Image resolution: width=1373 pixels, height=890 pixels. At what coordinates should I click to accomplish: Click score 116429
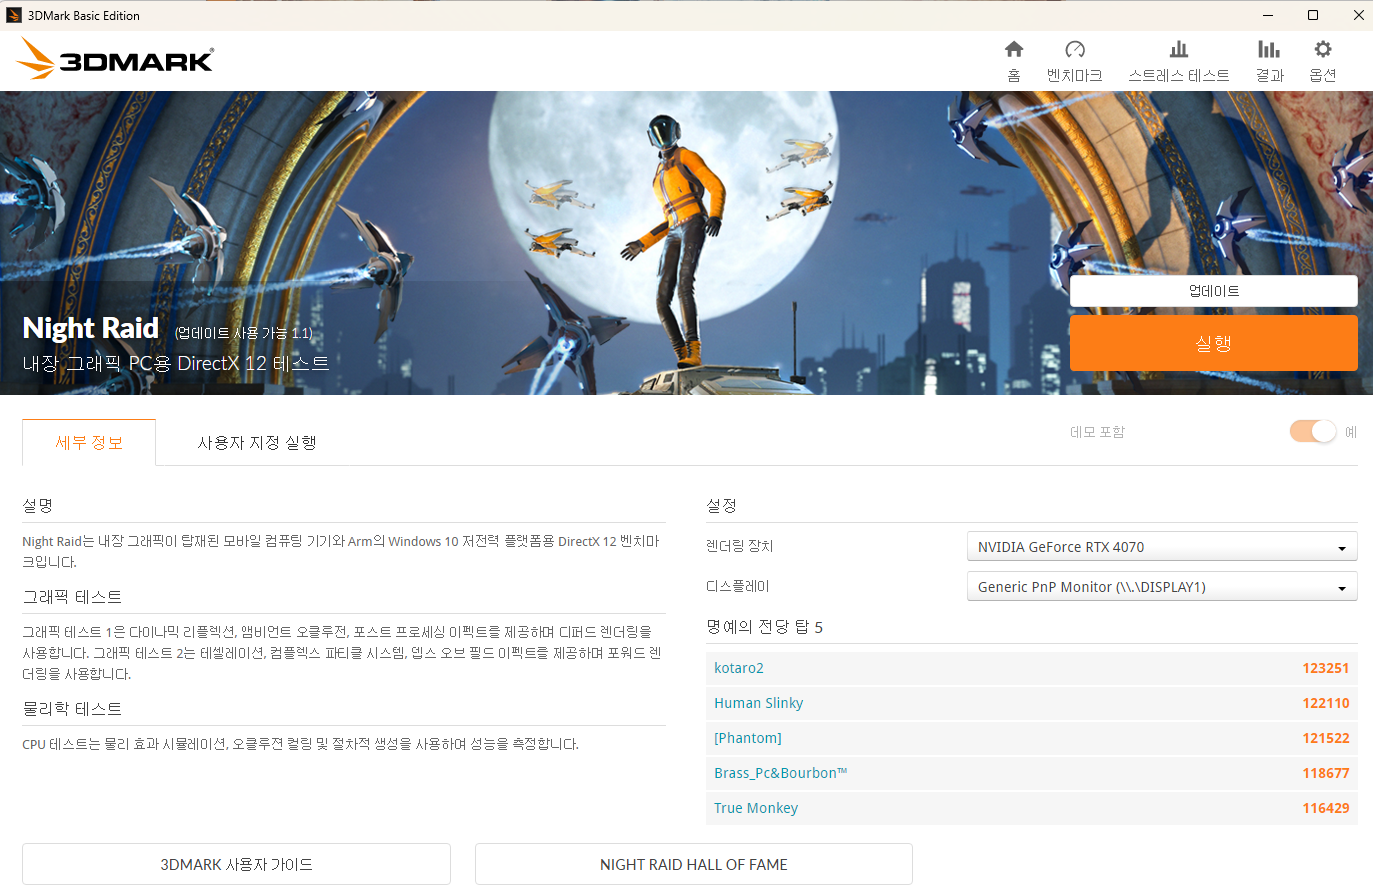pyautogui.click(x=1326, y=808)
